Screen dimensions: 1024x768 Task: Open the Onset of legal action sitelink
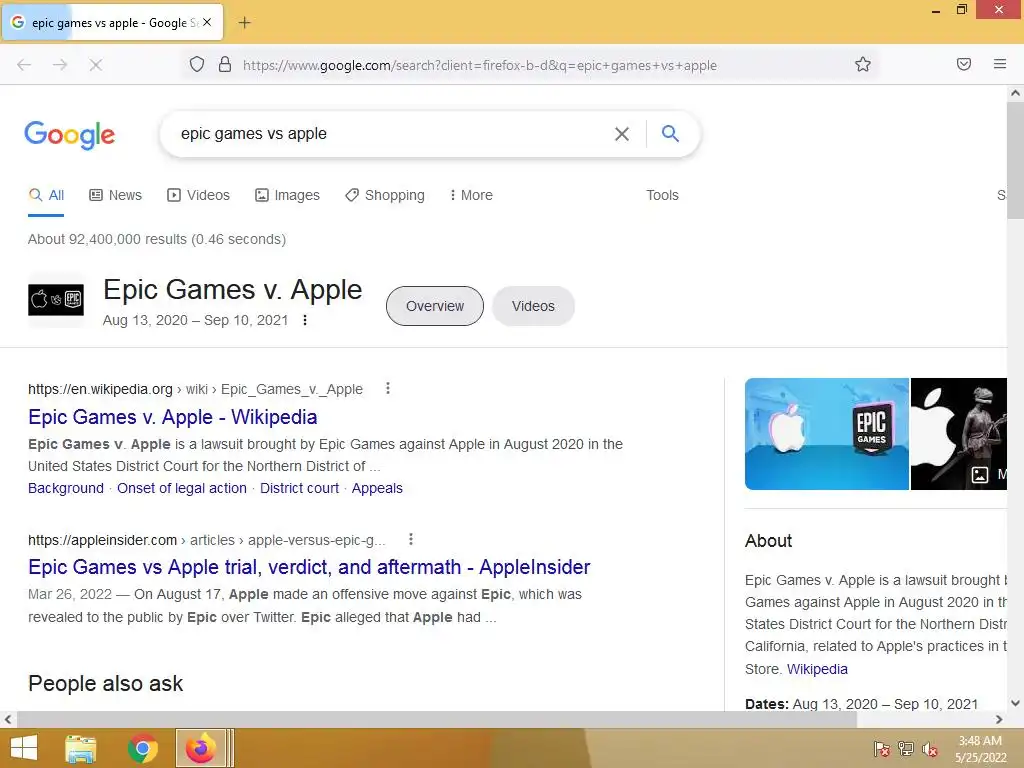coord(182,488)
